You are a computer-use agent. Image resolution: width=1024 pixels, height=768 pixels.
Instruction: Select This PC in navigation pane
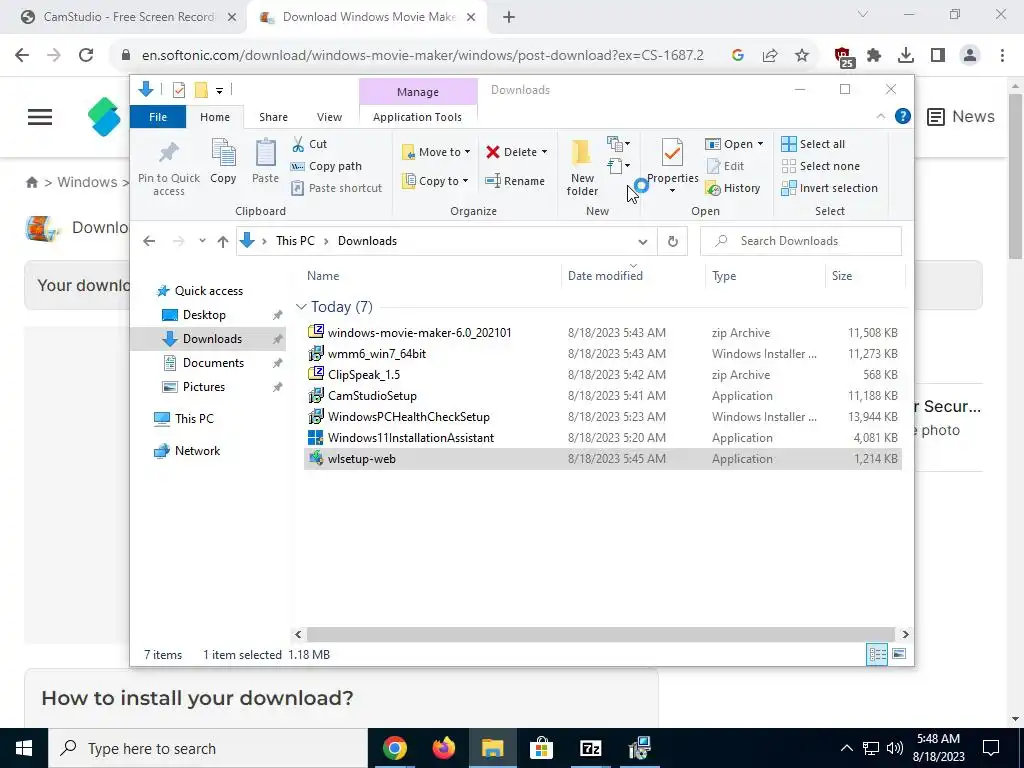(x=194, y=419)
